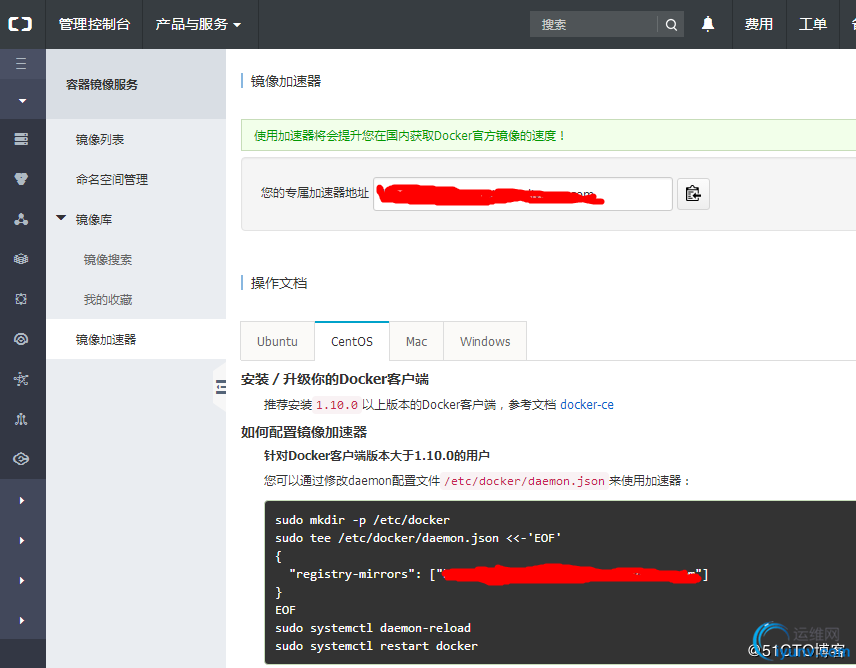Click the 'sudo tee /etc/docker/daemon.json' code line
856x668 pixels.
tap(418, 538)
